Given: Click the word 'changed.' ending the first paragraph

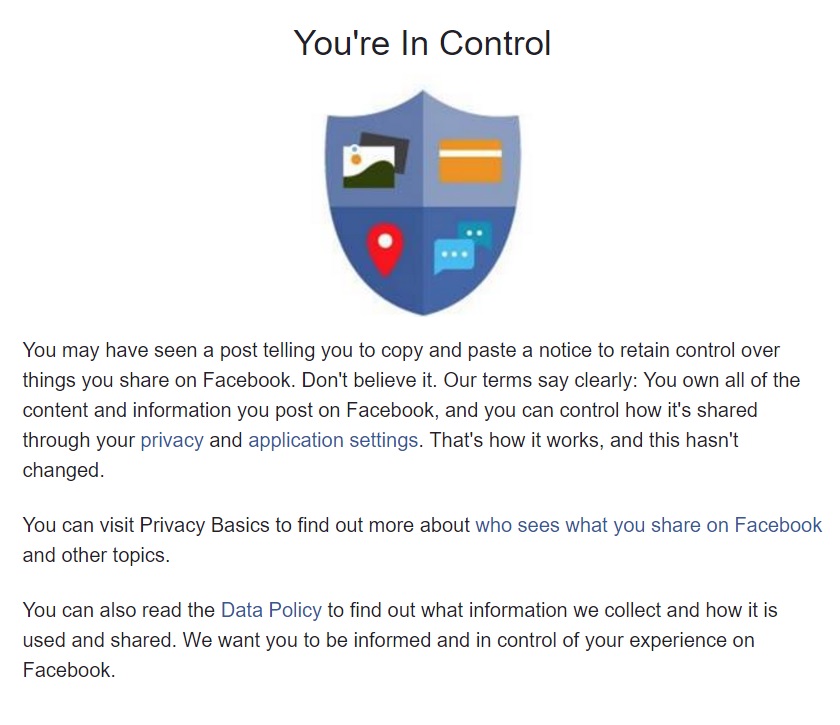Looking at the screenshot, I should coord(63,470).
